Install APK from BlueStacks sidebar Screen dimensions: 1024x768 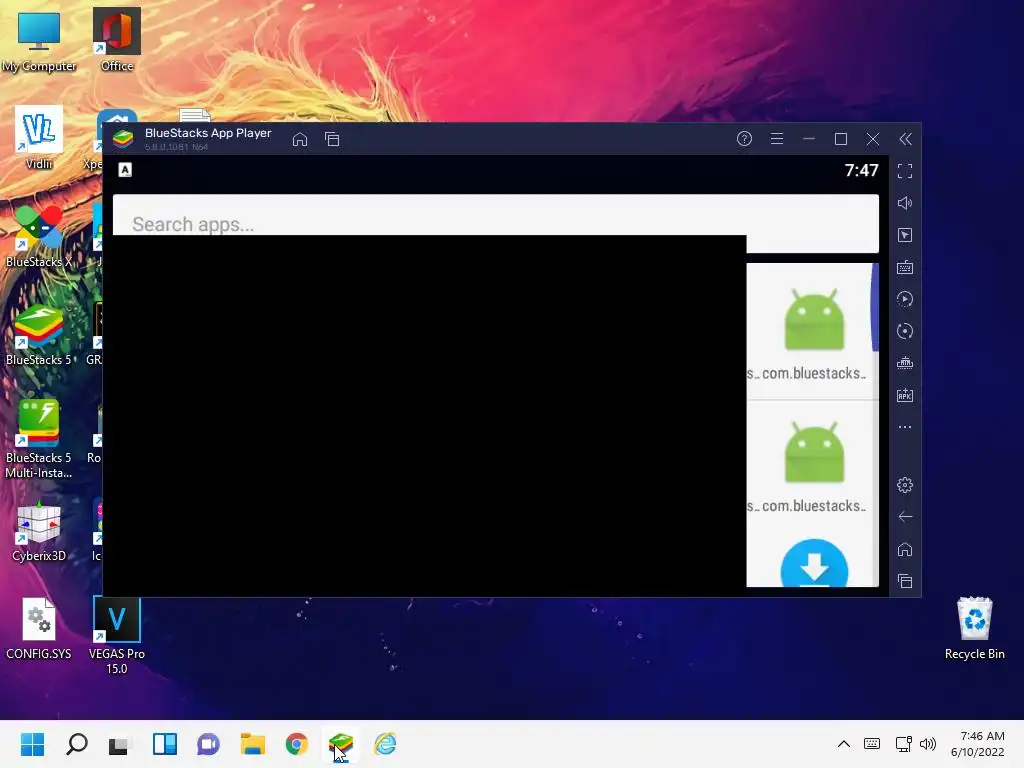pos(905,395)
